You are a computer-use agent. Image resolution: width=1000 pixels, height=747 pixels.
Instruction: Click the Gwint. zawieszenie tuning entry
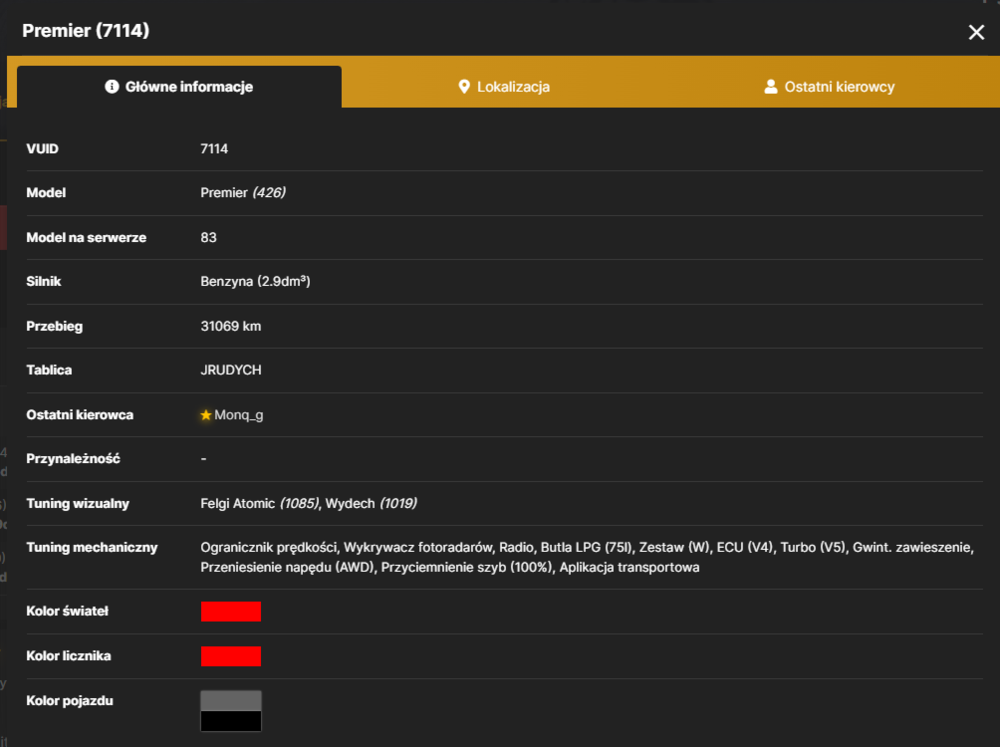tap(913, 547)
